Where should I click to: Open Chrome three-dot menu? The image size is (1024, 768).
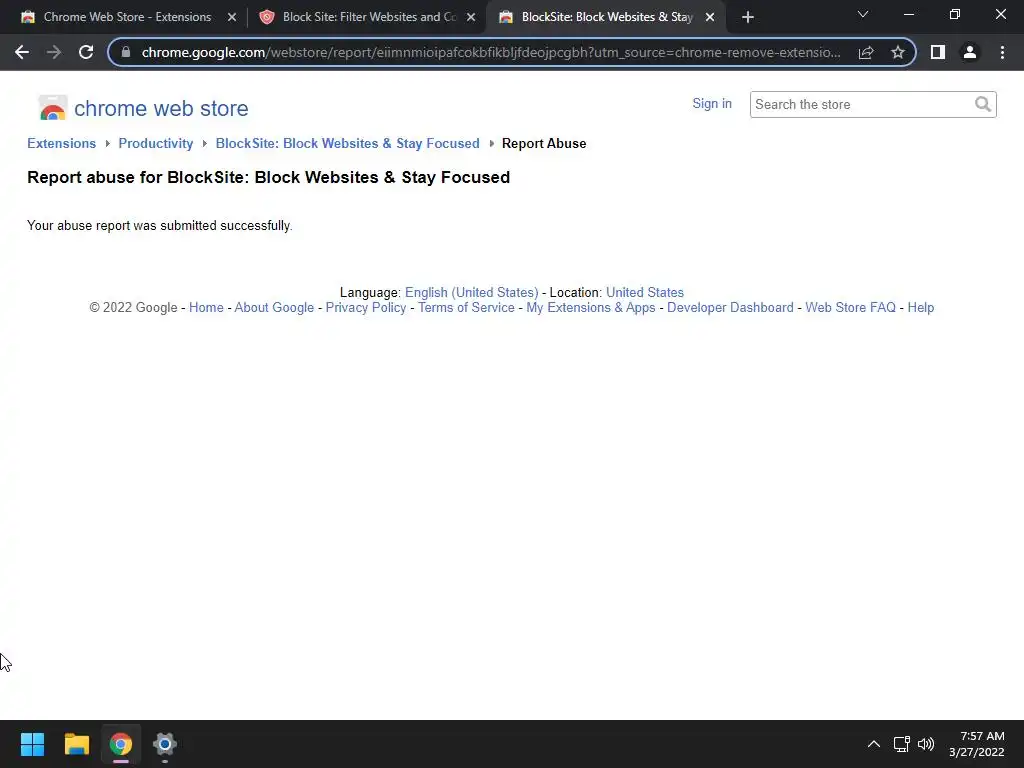click(x=1002, y=52)
